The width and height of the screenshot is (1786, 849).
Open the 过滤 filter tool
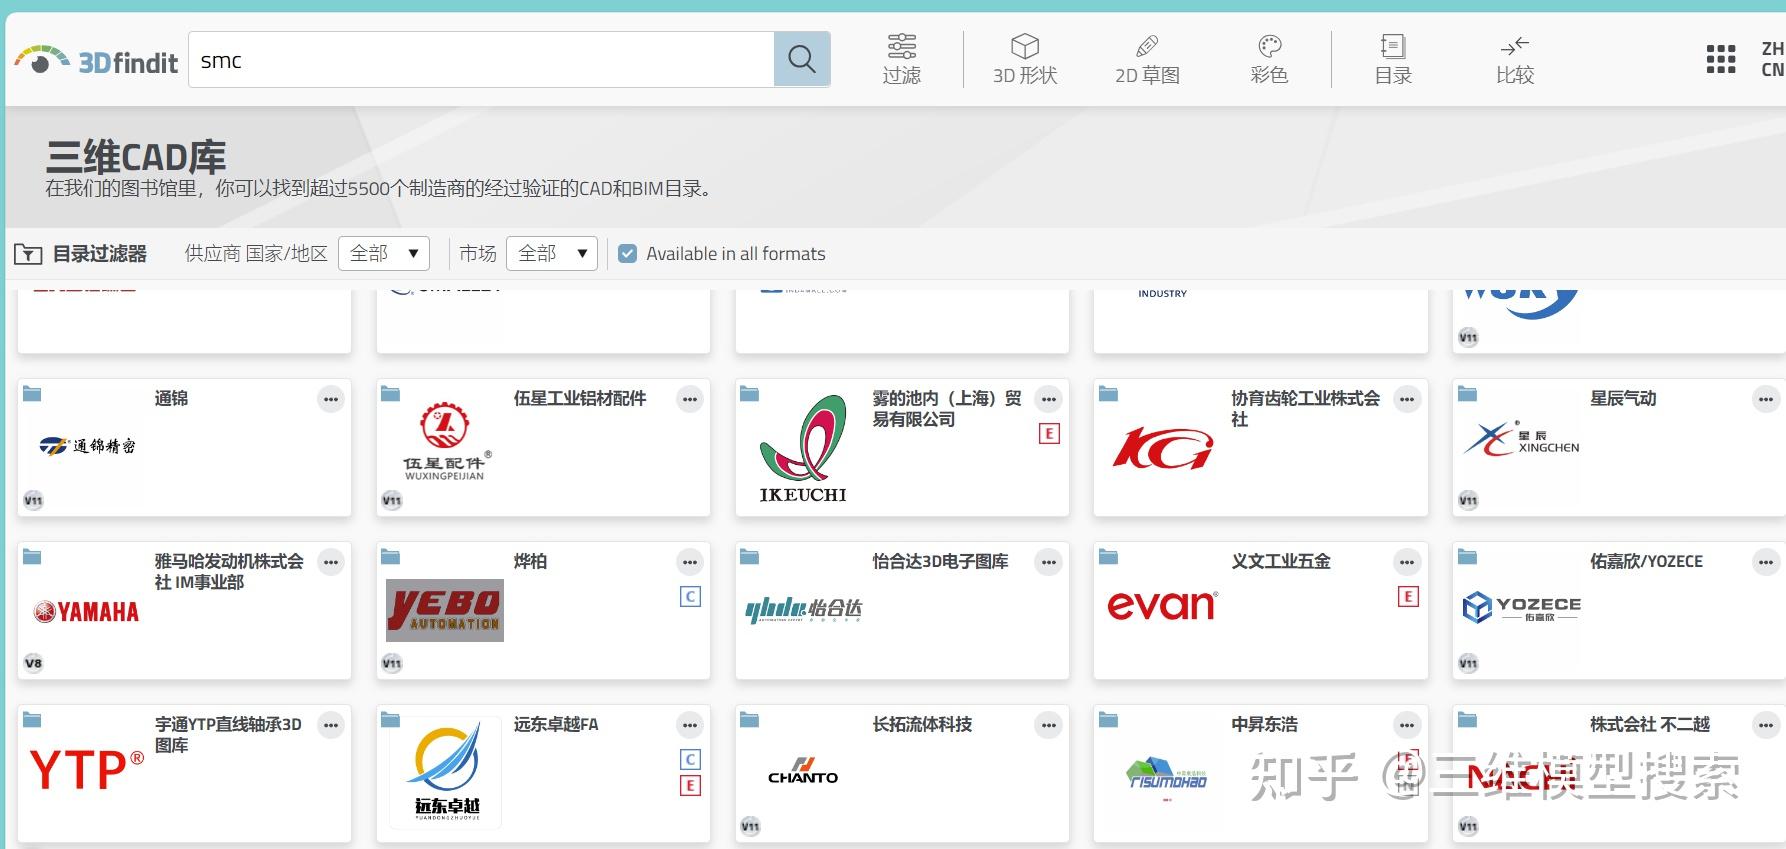tap(901, 59)
